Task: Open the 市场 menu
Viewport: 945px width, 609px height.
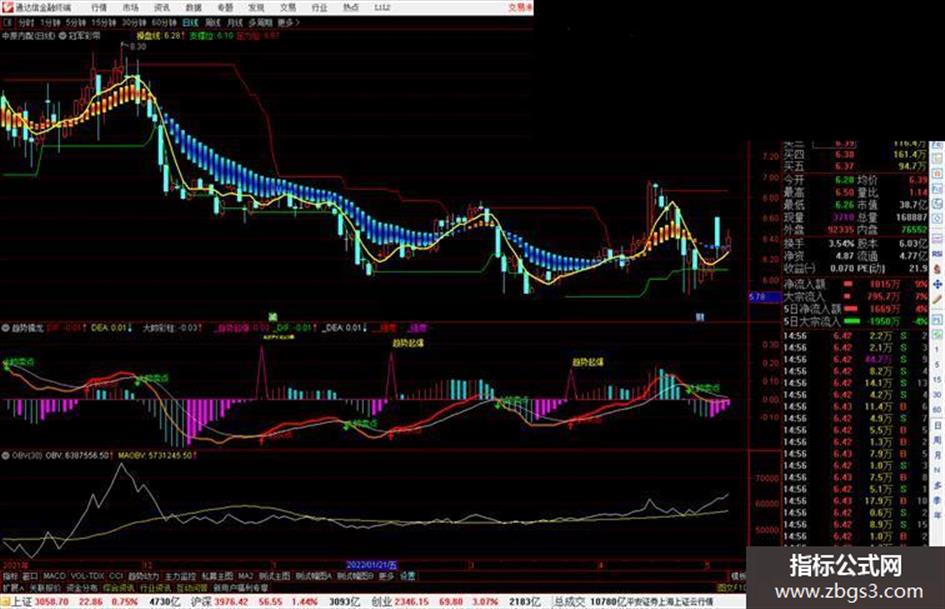Action: 131,7
